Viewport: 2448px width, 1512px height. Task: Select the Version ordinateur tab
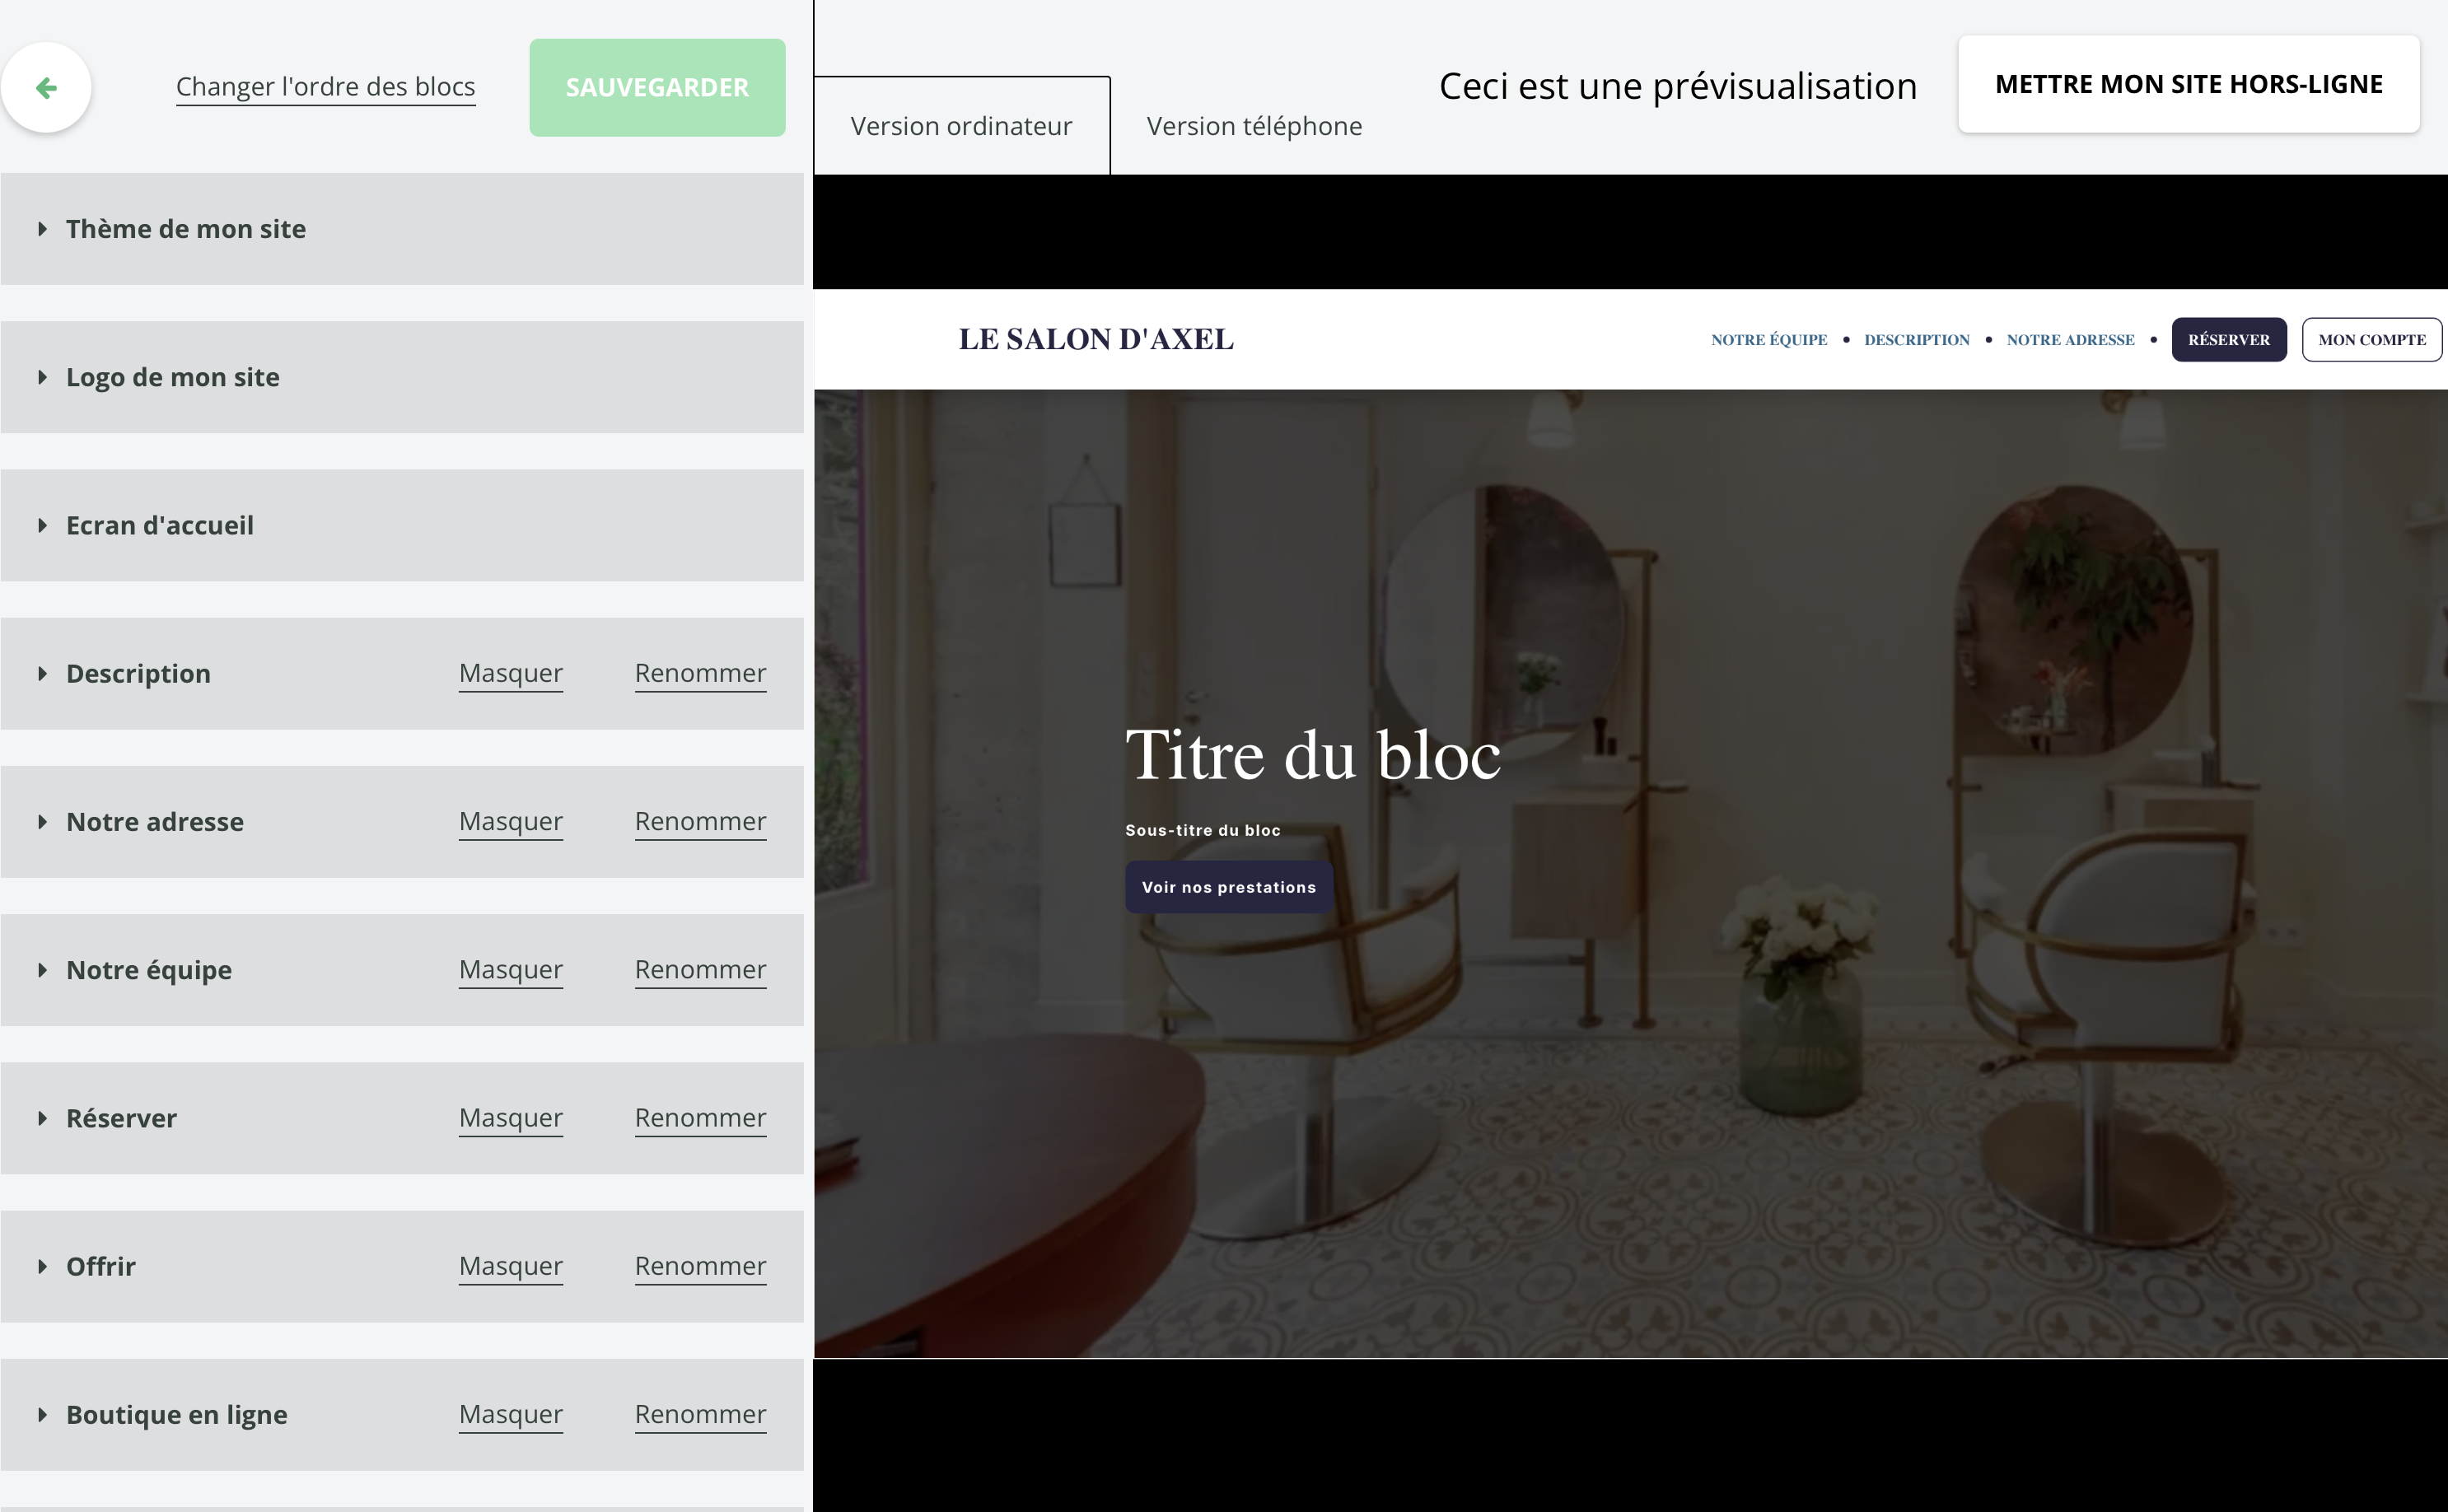tap(962, 126)
